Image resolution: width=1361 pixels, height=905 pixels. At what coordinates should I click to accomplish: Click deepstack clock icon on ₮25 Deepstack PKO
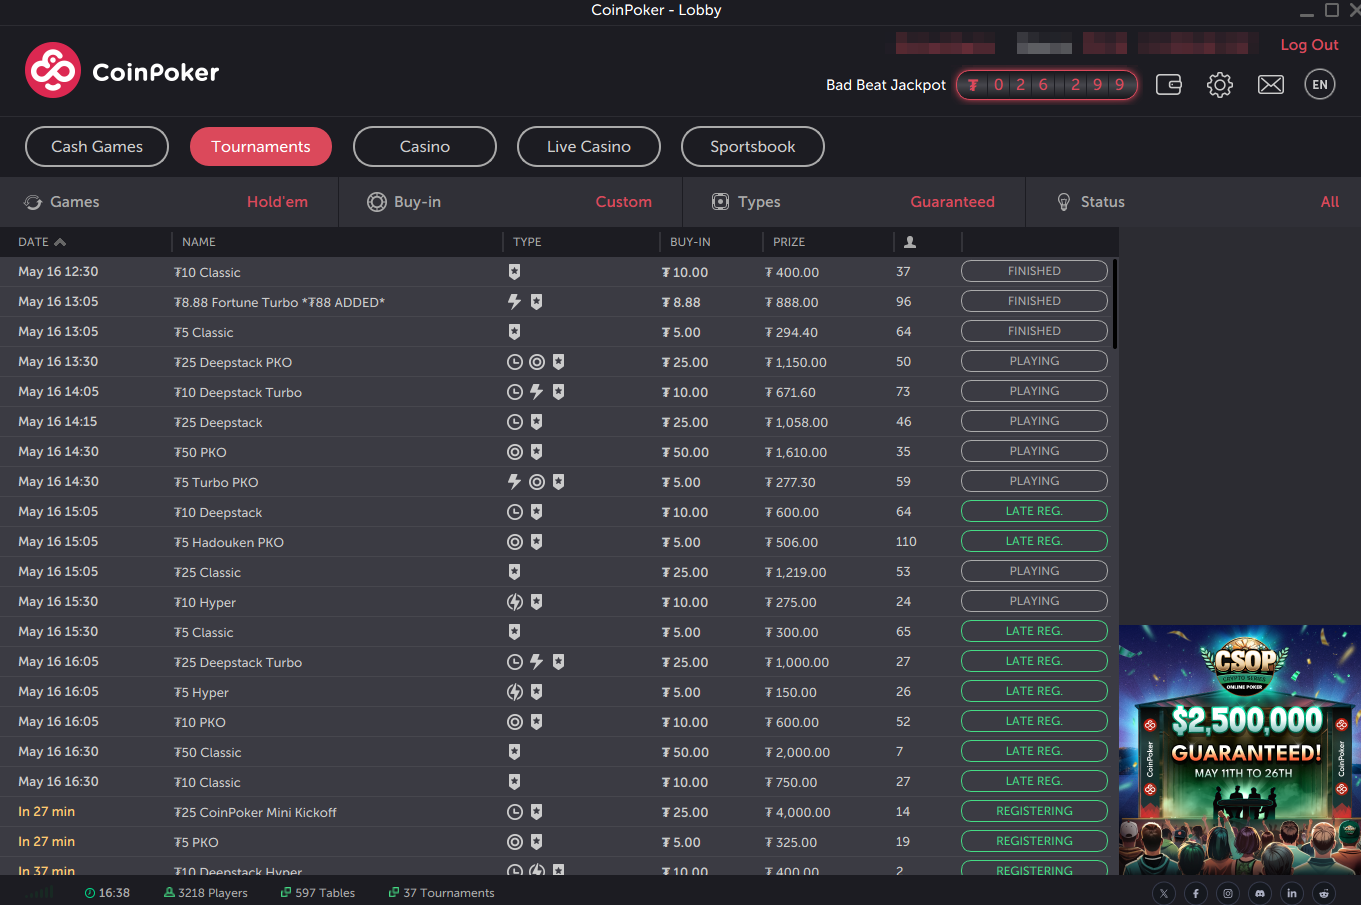515,362
